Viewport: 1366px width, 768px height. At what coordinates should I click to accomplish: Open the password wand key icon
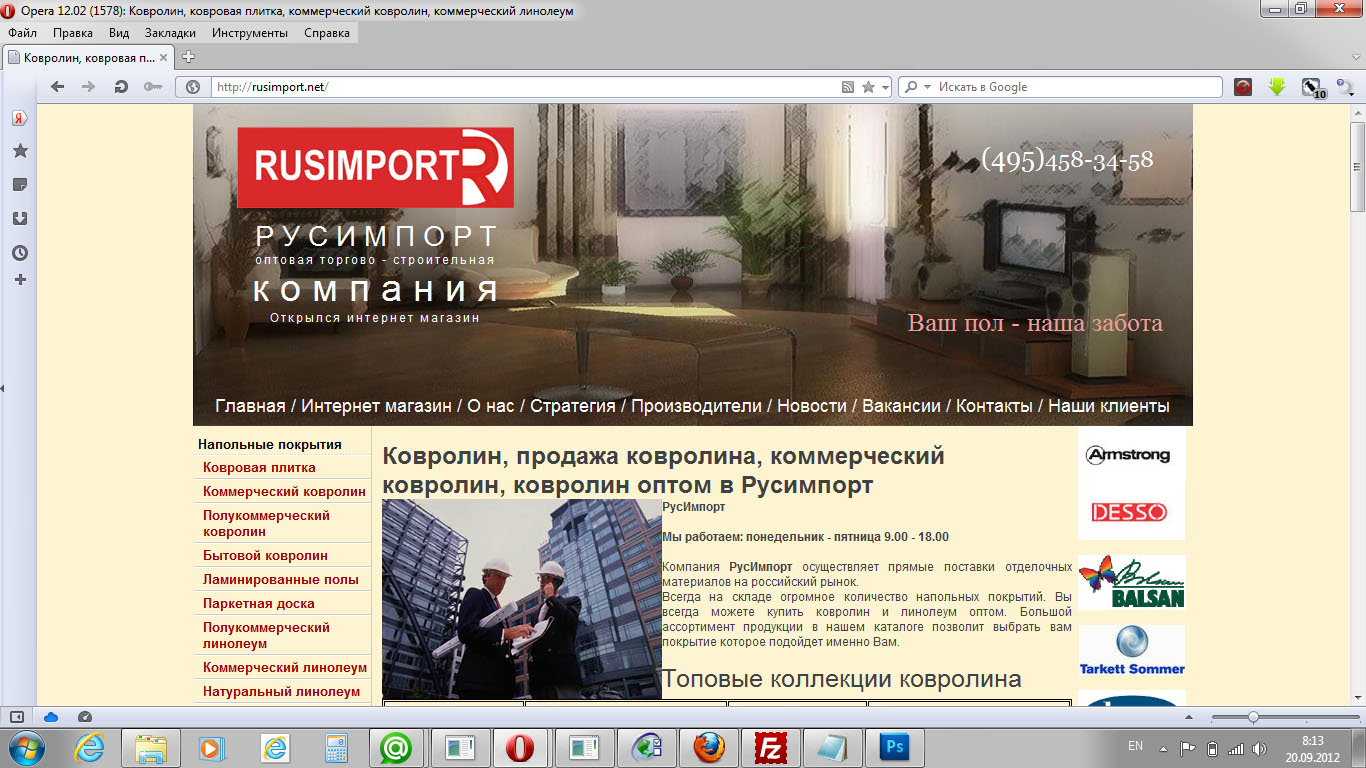coord(152,87)
